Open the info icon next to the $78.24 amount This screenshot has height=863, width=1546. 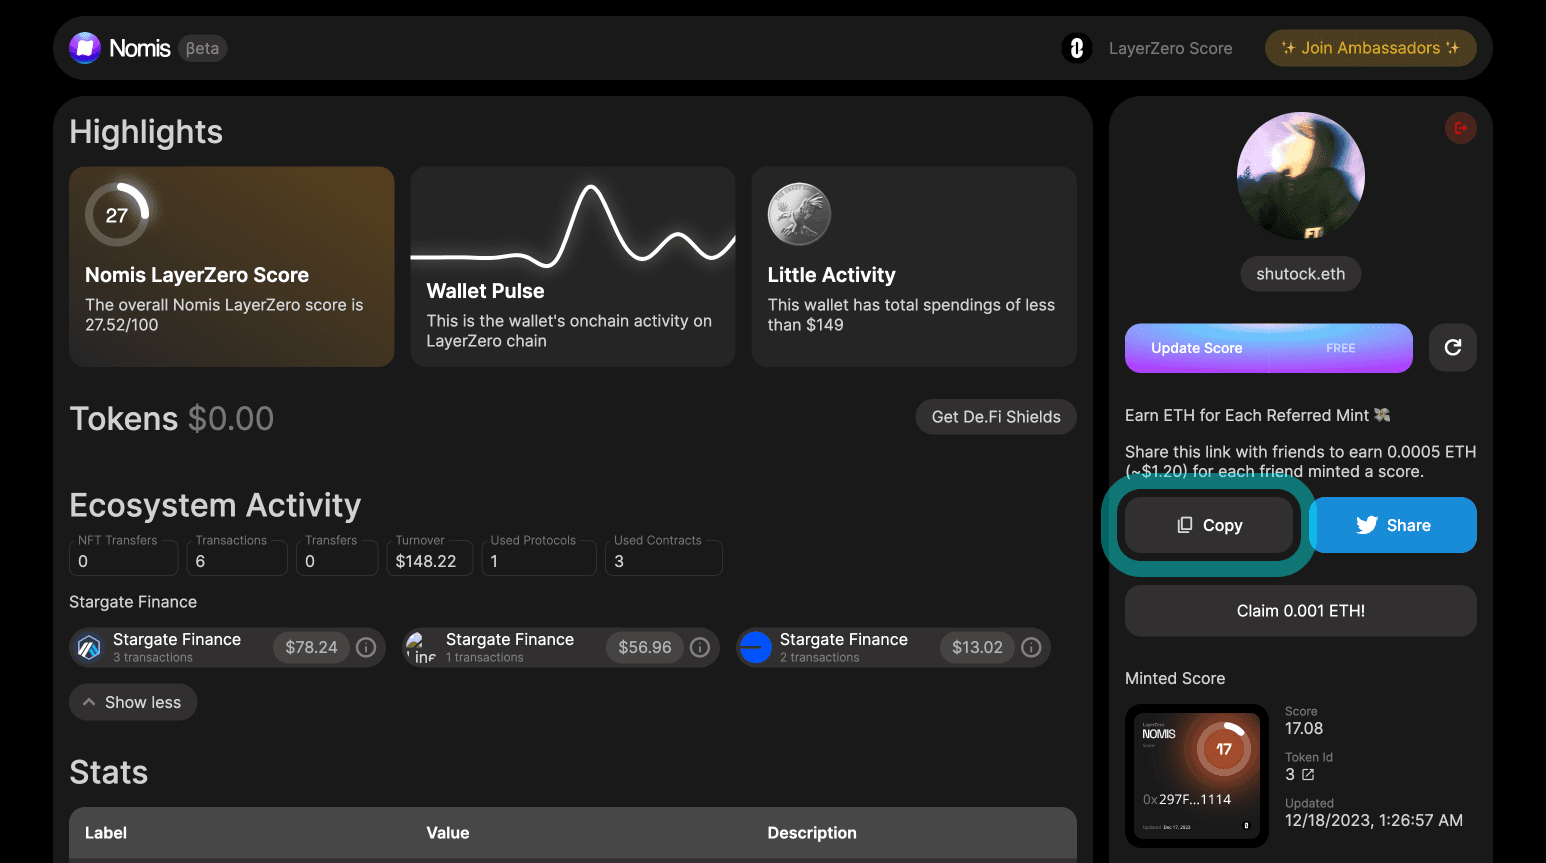pos(365,647)
